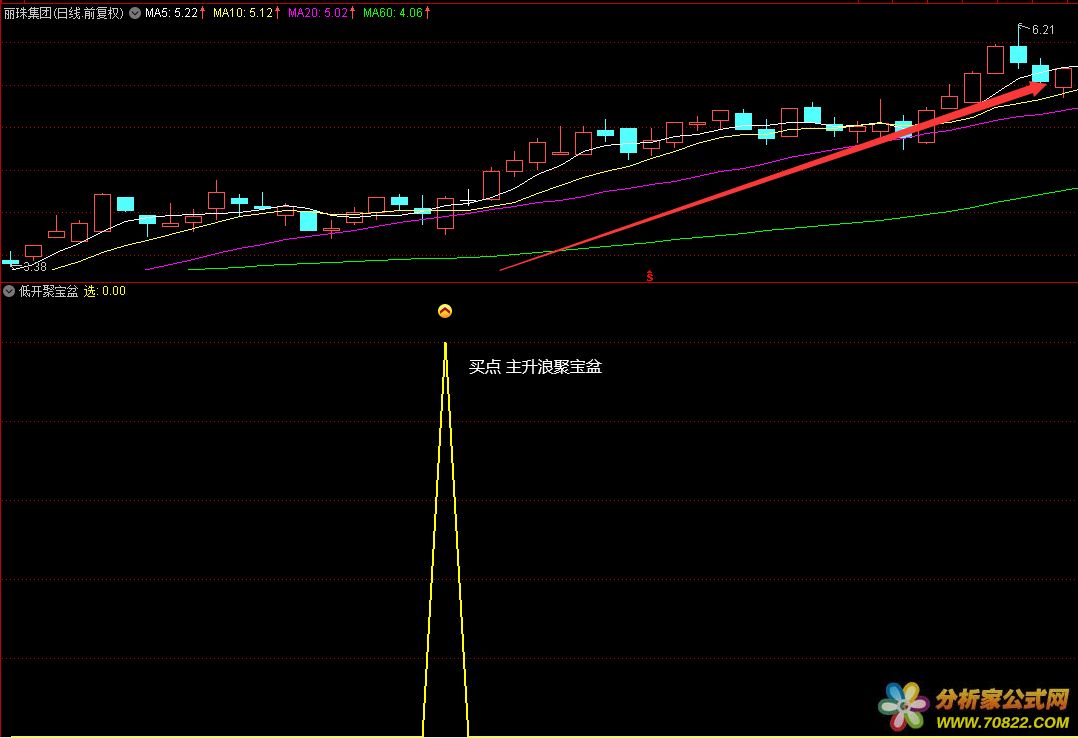Click the yellow indicator spike peak

[x=446, y=345]
